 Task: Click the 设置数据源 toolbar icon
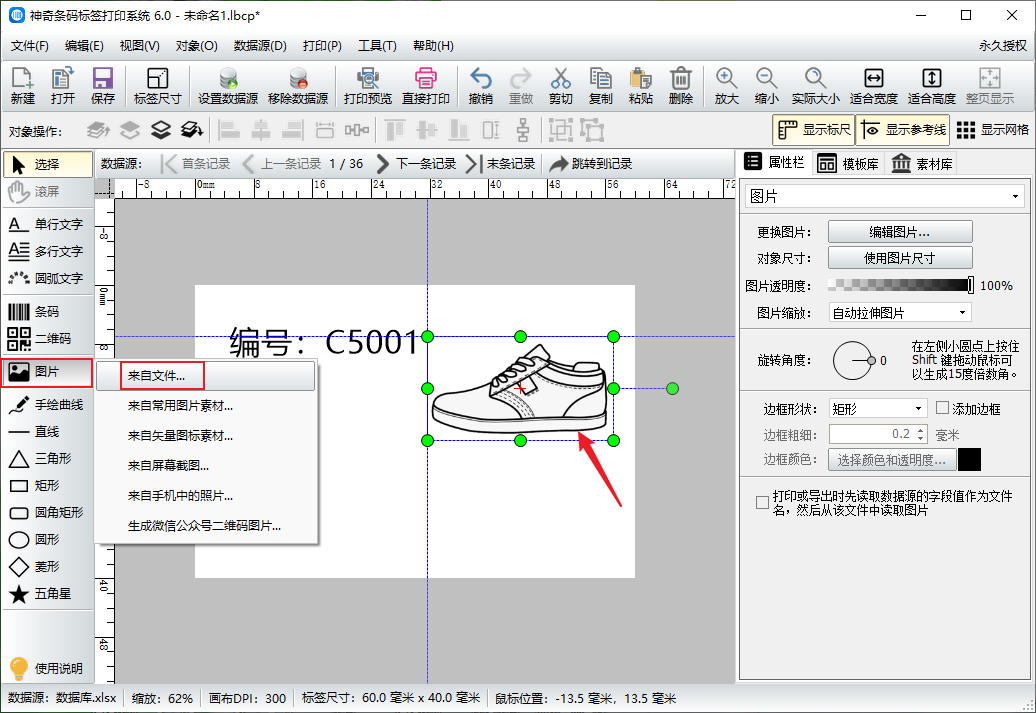[x=228, y=79]
